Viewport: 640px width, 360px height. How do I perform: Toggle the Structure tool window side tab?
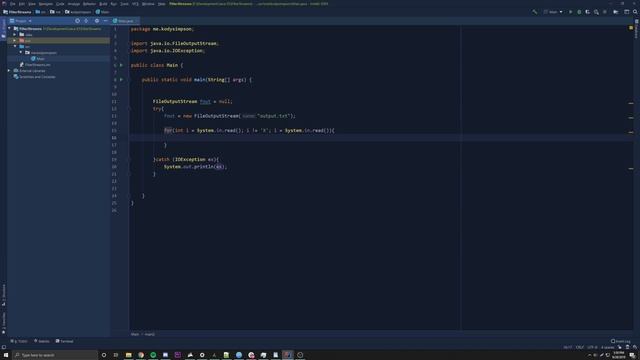pos(4,295)
